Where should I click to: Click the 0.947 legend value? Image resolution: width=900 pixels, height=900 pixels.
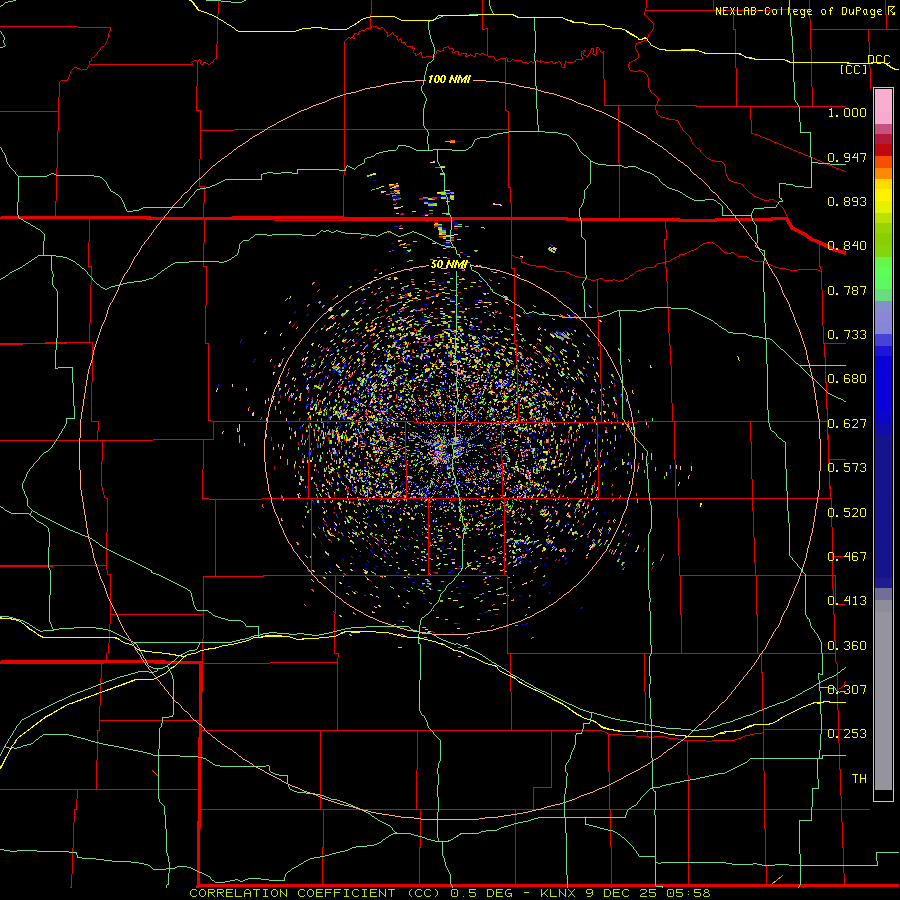[x=847, y=157]
